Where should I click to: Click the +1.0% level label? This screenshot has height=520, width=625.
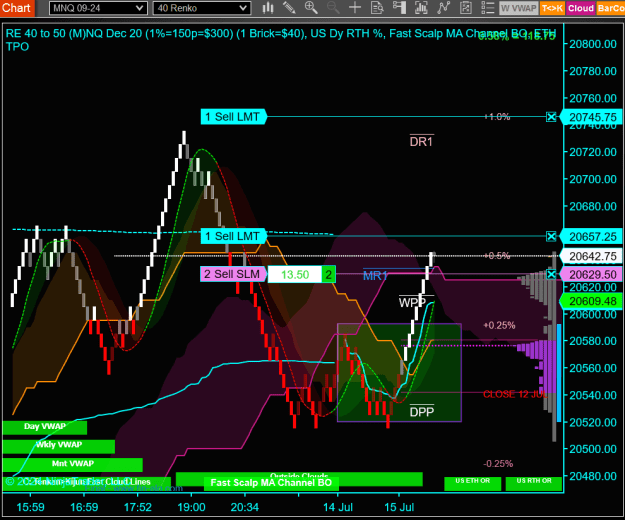pos(497,116)
